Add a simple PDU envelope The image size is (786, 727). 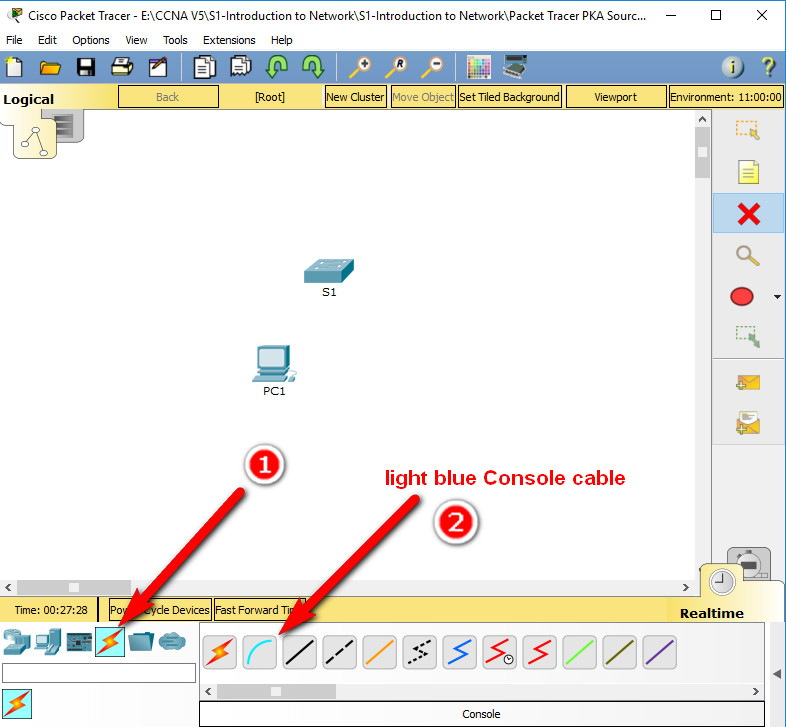747,382
